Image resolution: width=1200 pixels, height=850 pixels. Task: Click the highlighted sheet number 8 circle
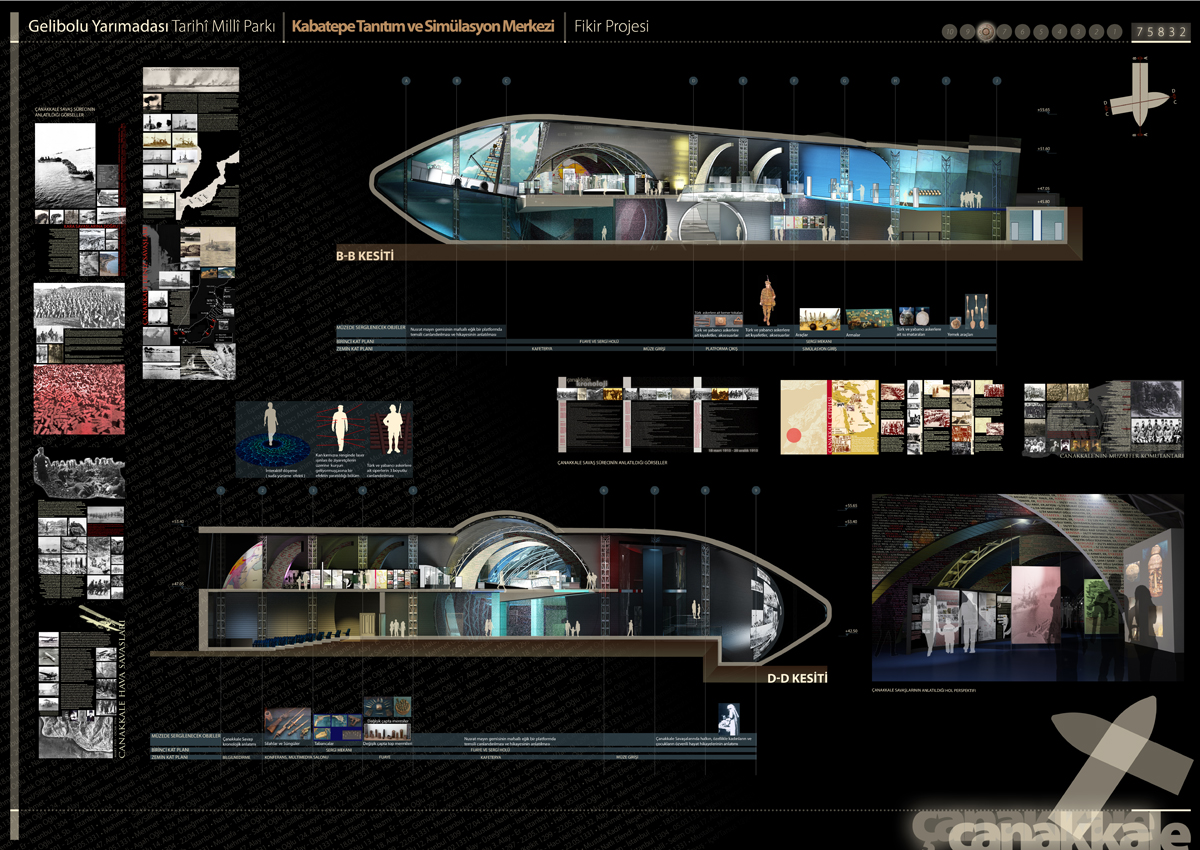point(986,31)
